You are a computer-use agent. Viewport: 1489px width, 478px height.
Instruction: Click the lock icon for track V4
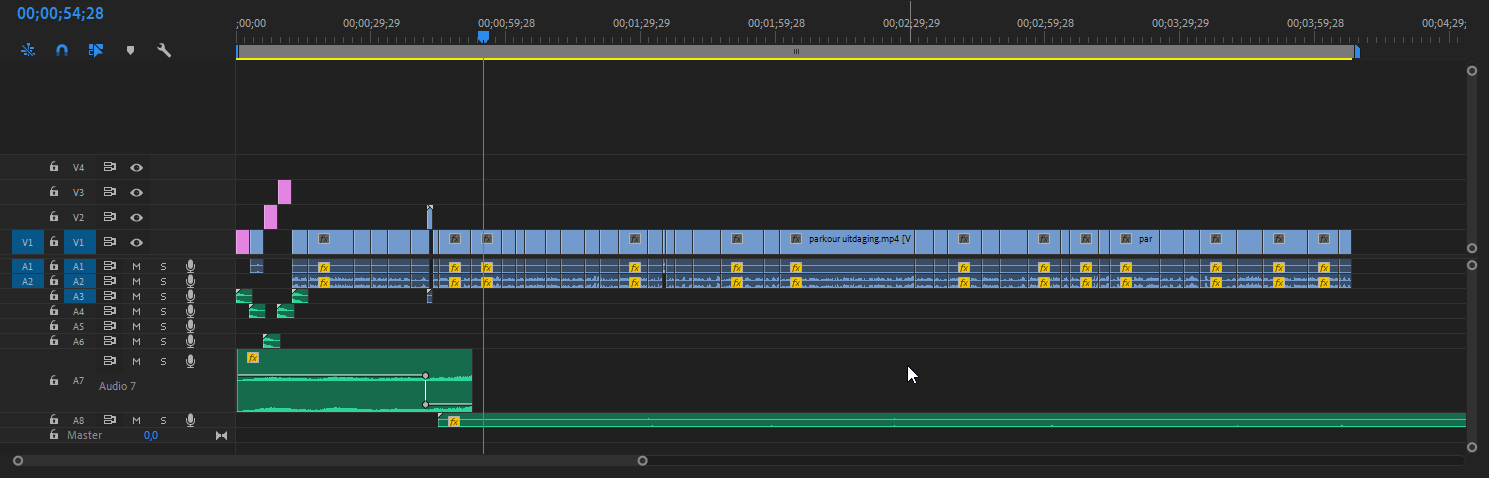pyautogui.click(x=54, y=167)
